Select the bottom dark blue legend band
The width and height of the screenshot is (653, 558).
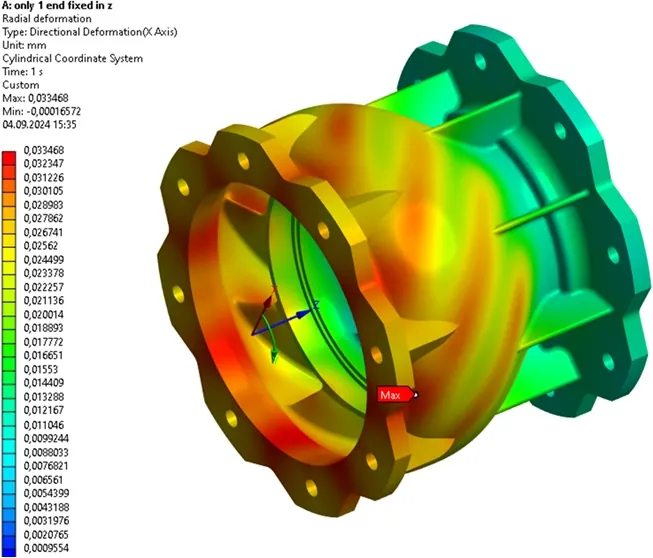click(x=9, y=551)
